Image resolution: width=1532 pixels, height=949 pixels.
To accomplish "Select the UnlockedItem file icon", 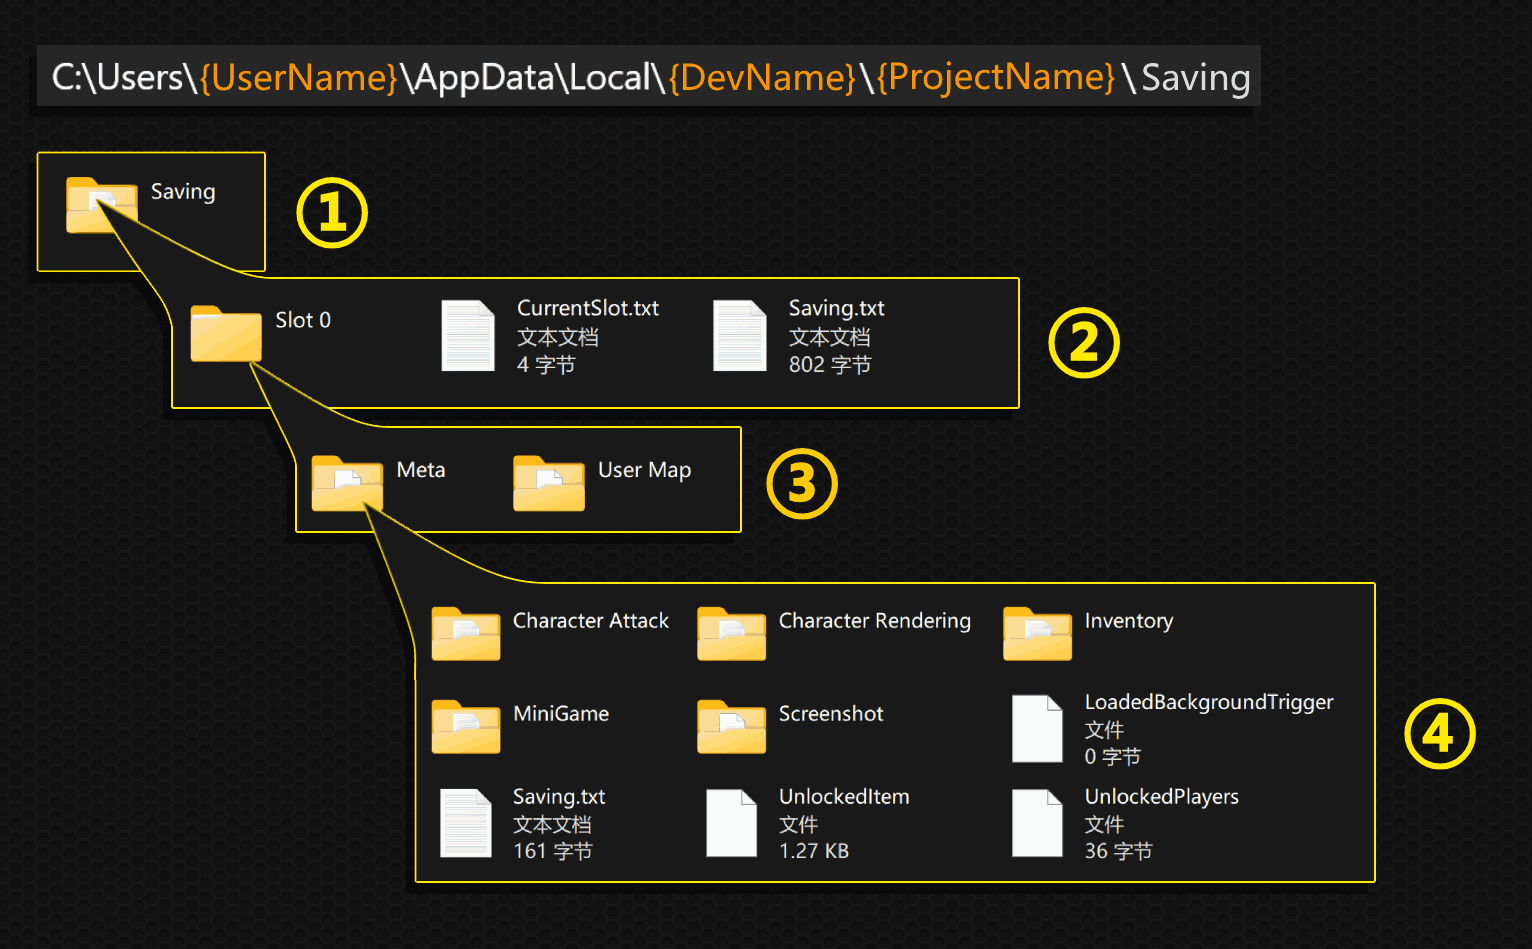I will click(731, 824).
